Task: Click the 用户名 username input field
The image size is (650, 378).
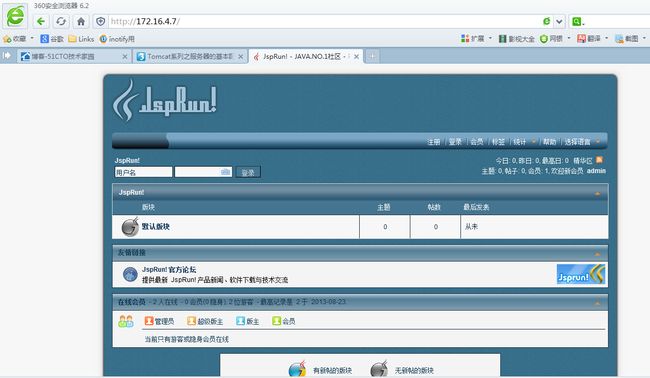Action: click(x=143, y=172)
